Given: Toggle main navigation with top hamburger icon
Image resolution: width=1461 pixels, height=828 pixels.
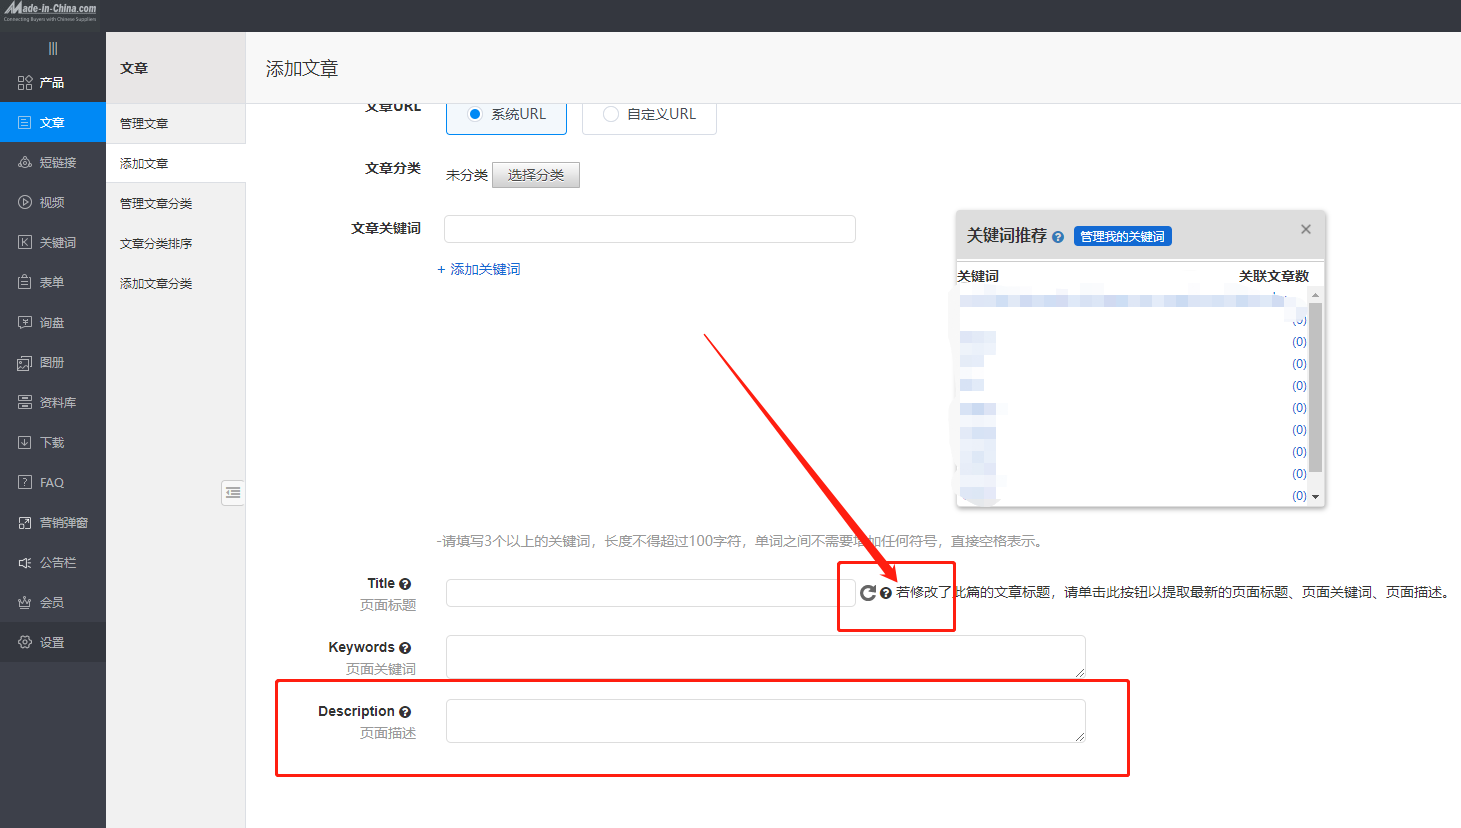Looking at the screenshot, I should tap(53, 48).
